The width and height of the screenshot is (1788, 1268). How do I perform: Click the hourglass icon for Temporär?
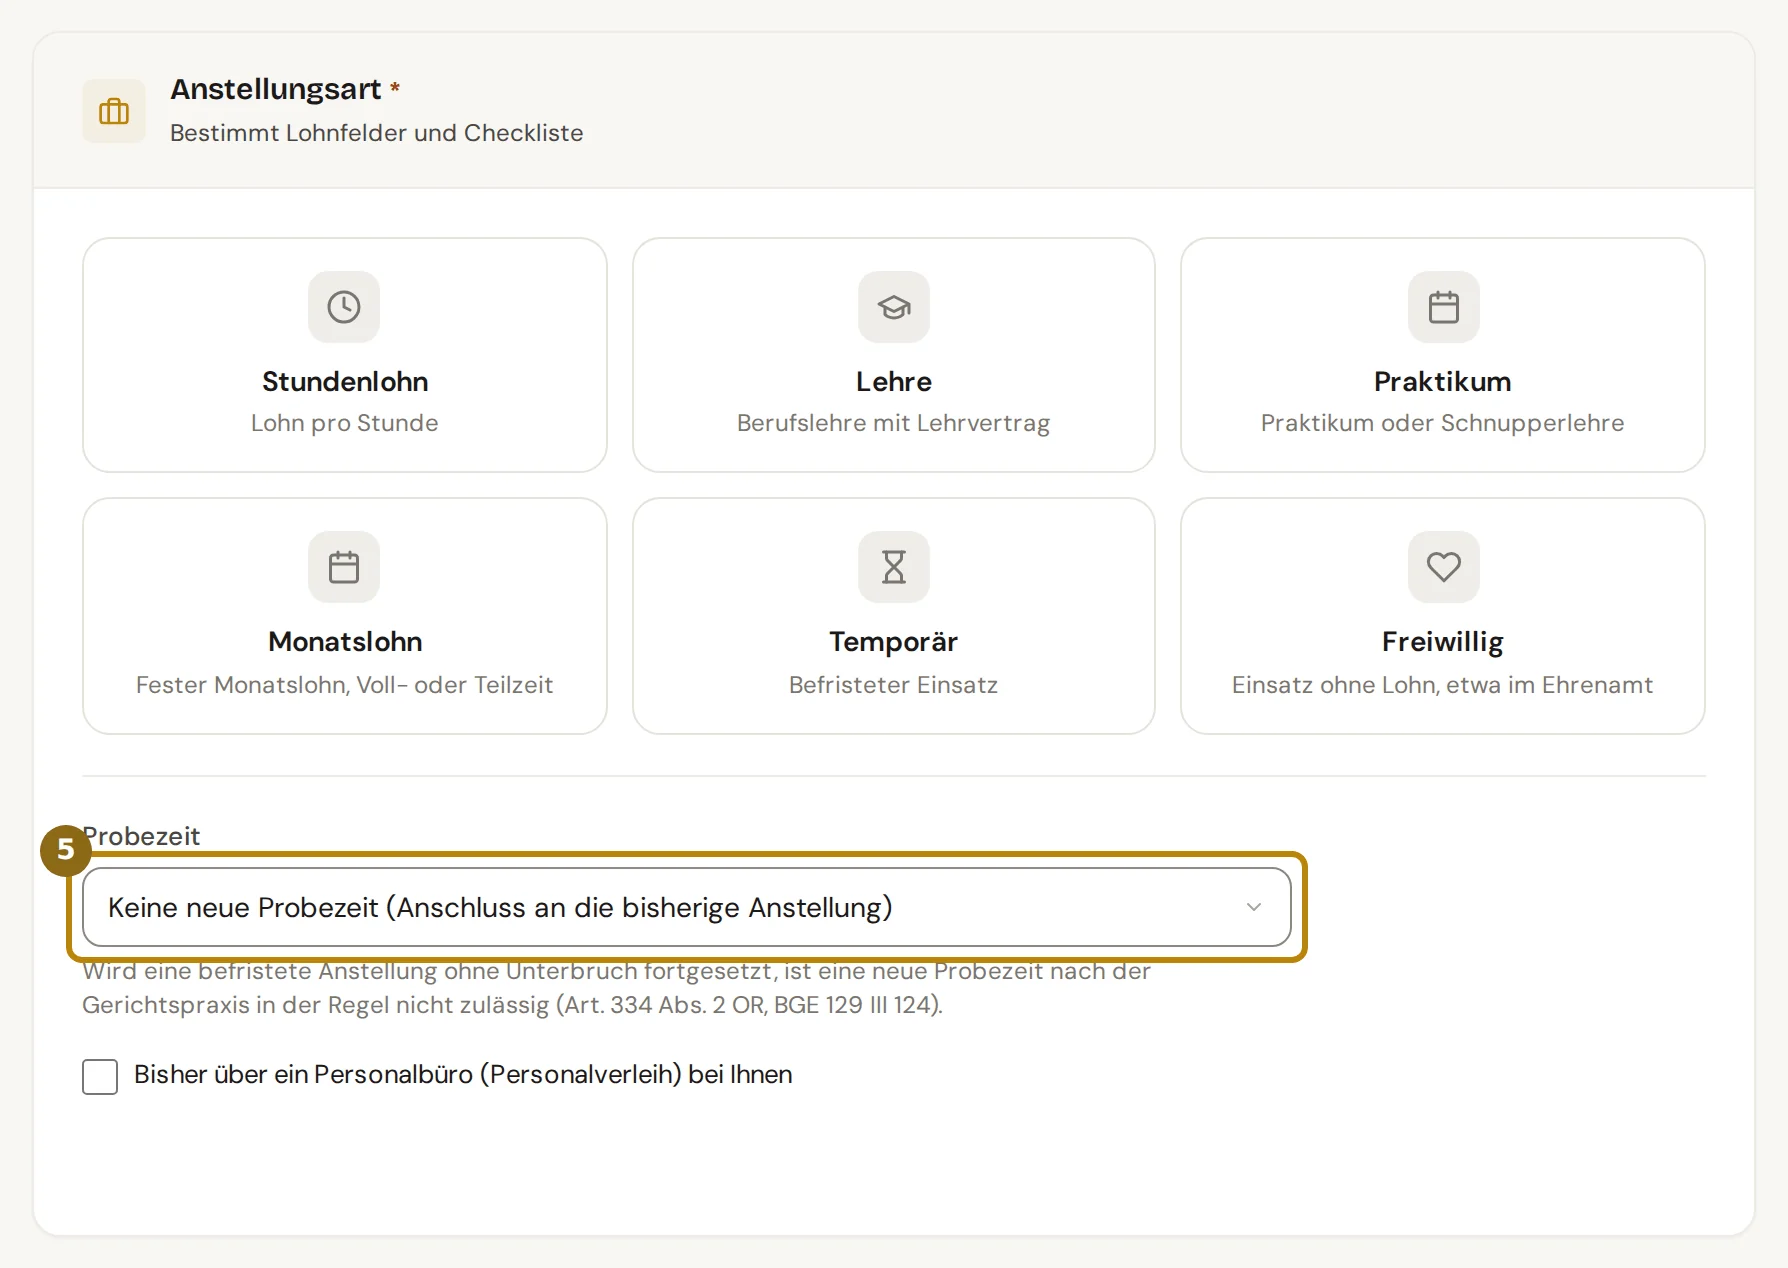click(x=894, y=567)
